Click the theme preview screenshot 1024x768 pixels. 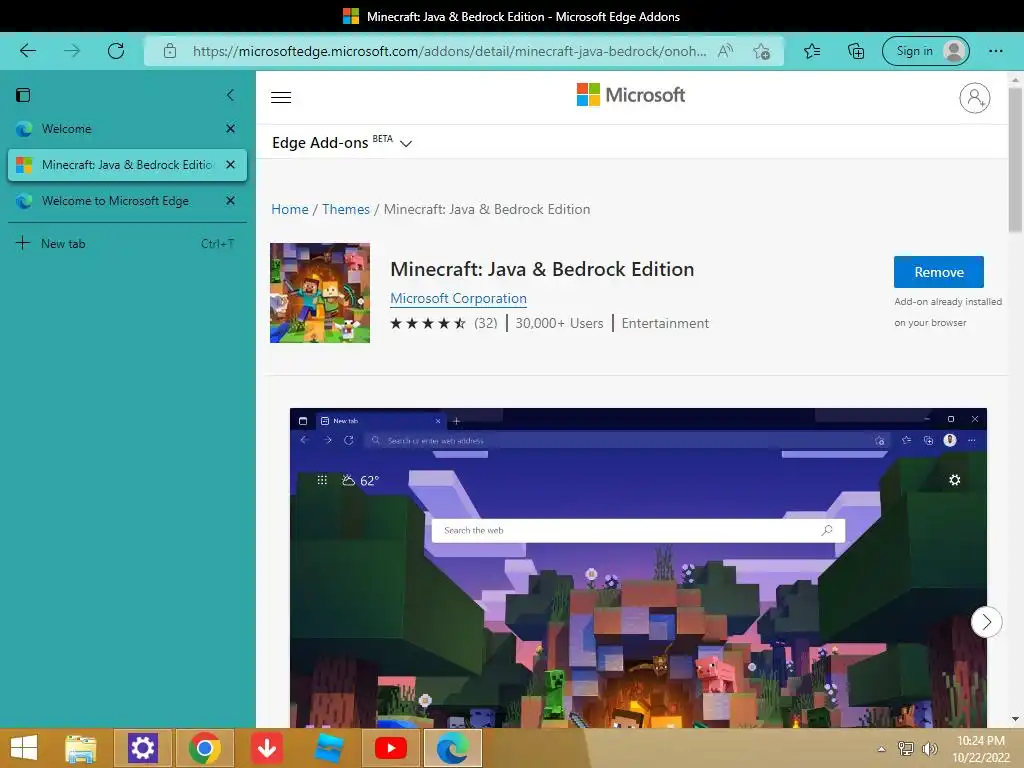point(638,568)
